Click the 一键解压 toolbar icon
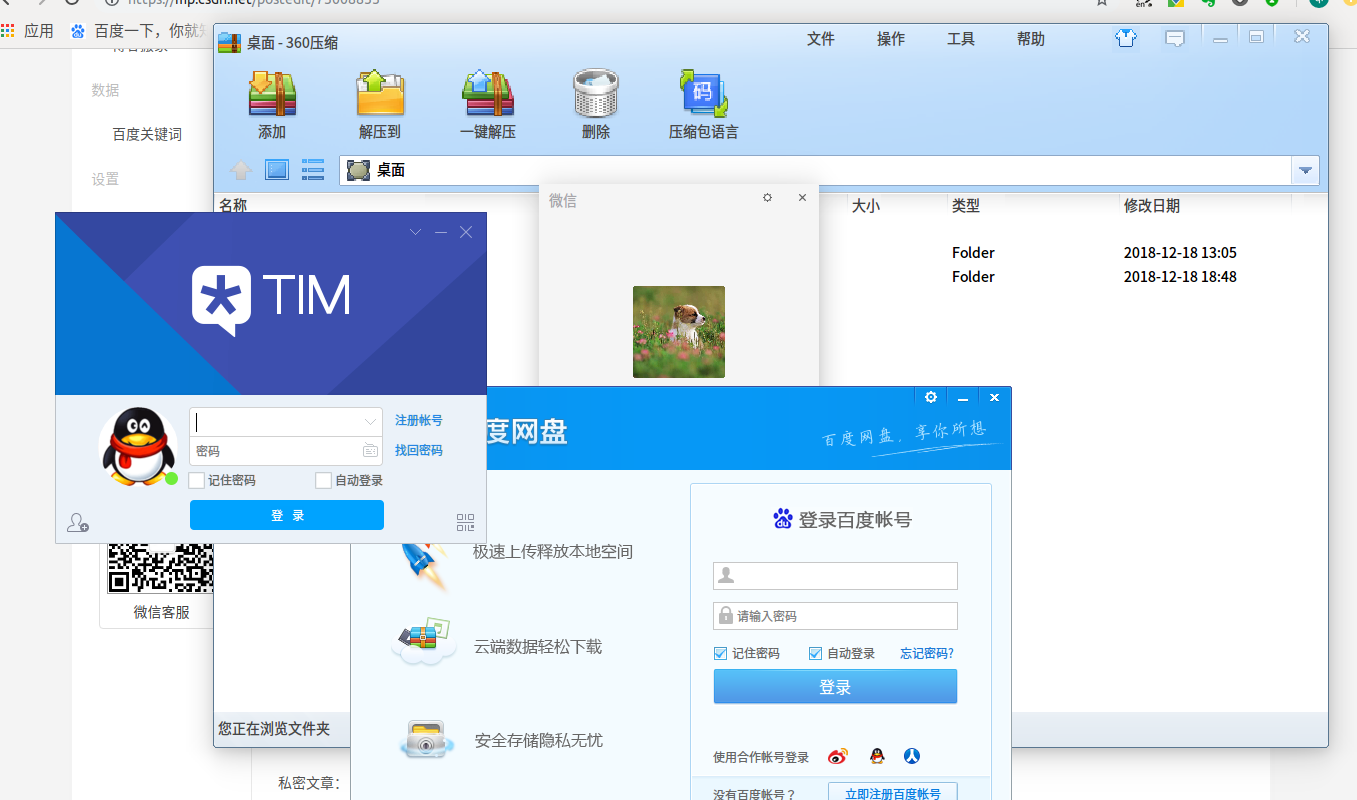 click(x=487, y=94)
